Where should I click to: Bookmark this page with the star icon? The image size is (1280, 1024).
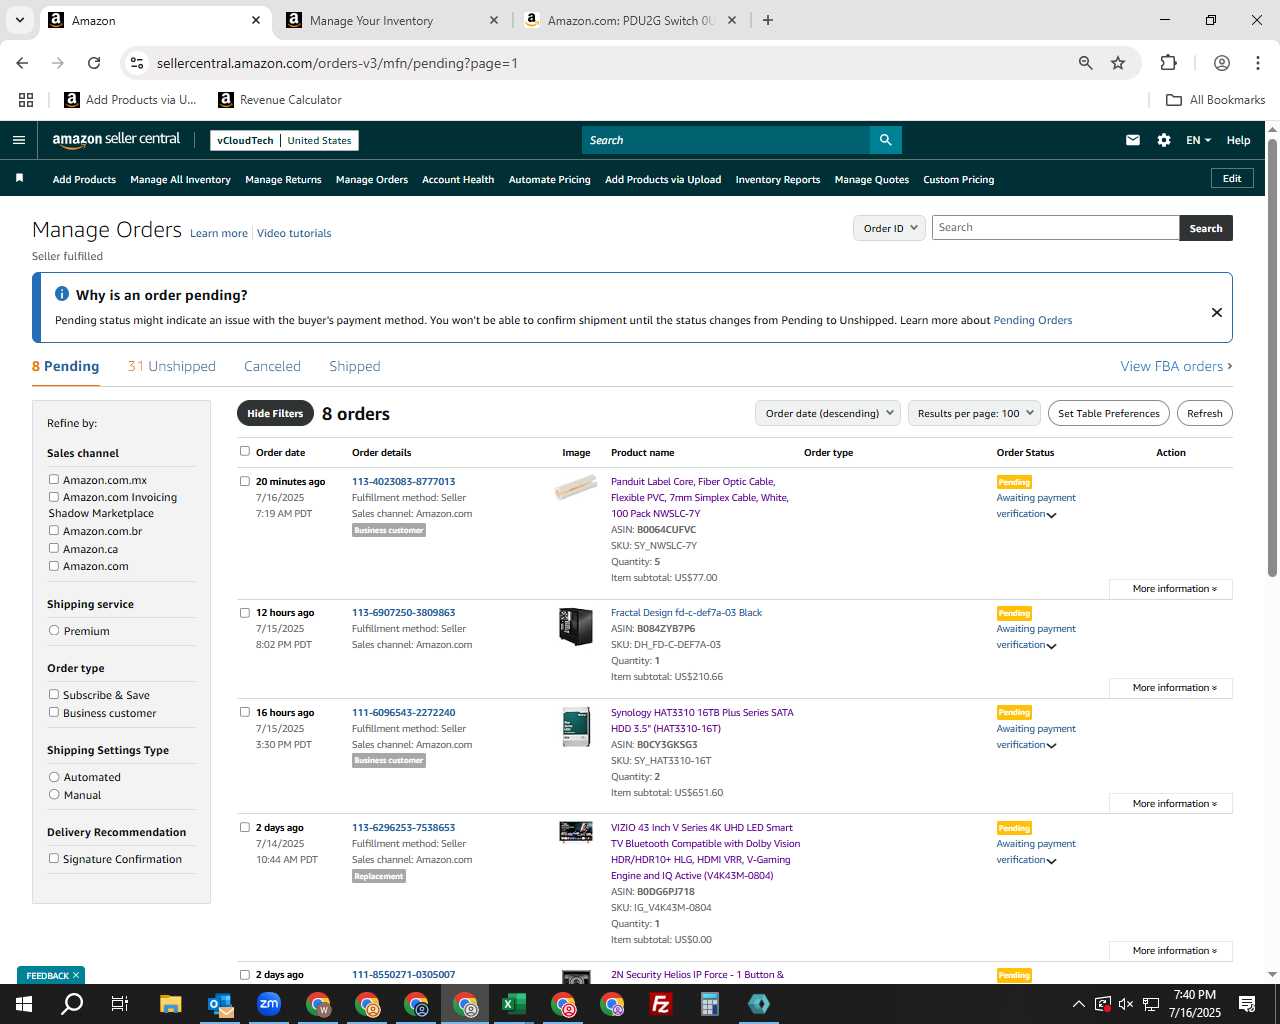1118,63
